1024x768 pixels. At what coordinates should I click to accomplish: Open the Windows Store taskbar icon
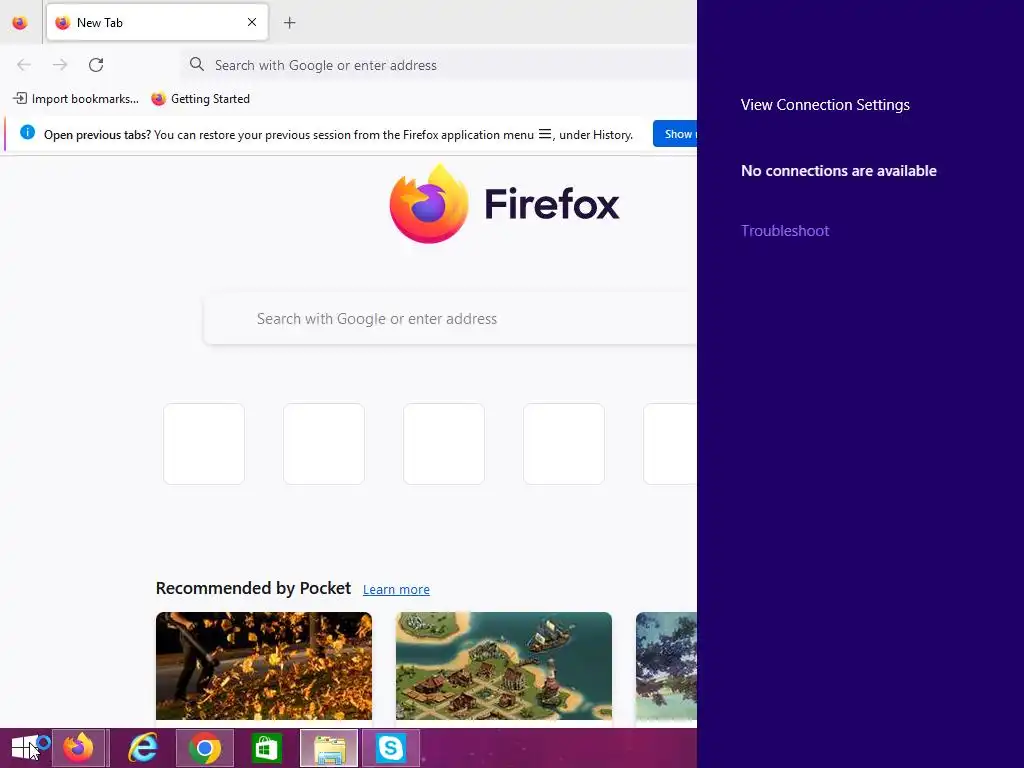[x=266, y=748]
